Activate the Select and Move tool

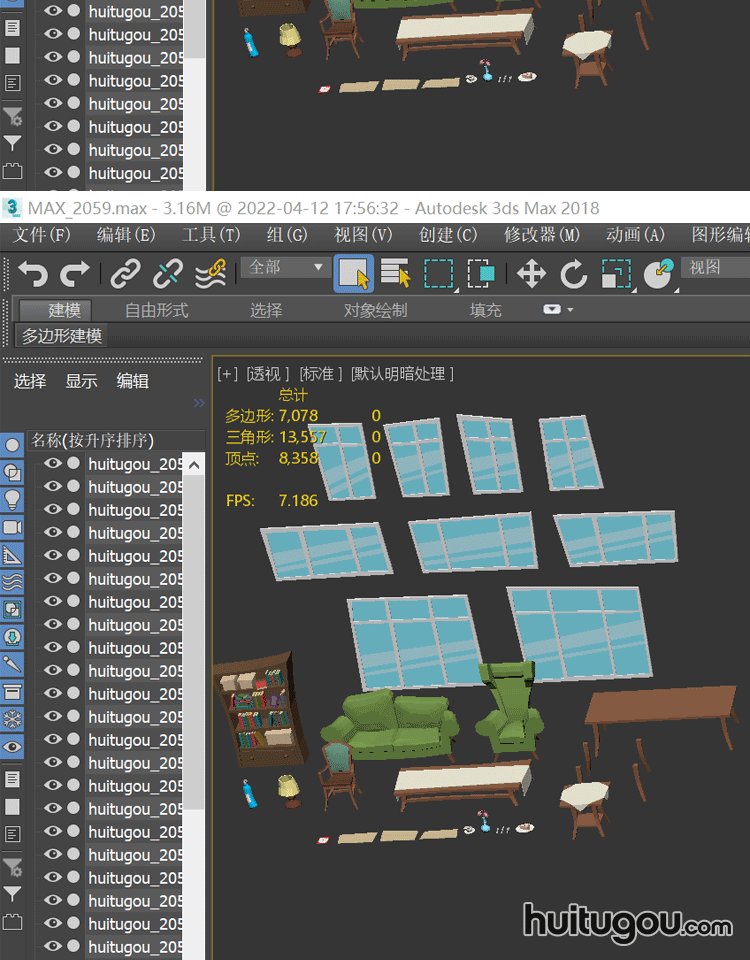[x=530, y=273]
